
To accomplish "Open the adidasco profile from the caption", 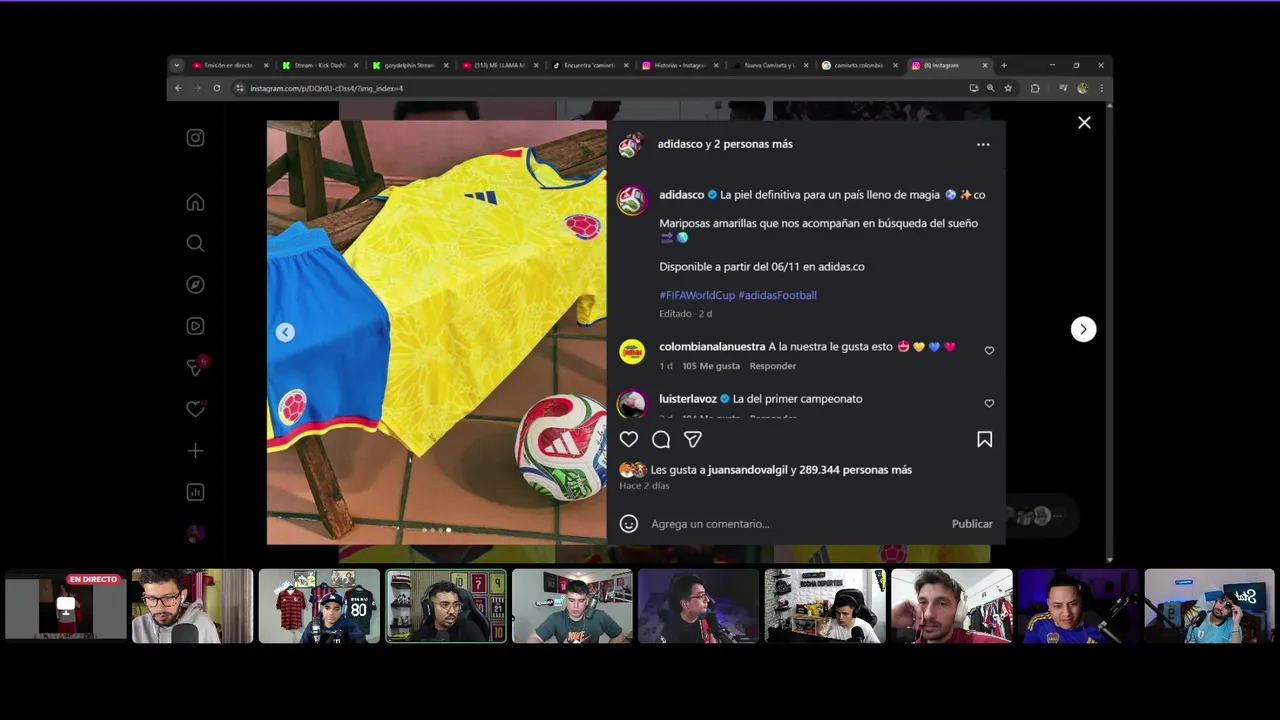I will click(681, 195).
